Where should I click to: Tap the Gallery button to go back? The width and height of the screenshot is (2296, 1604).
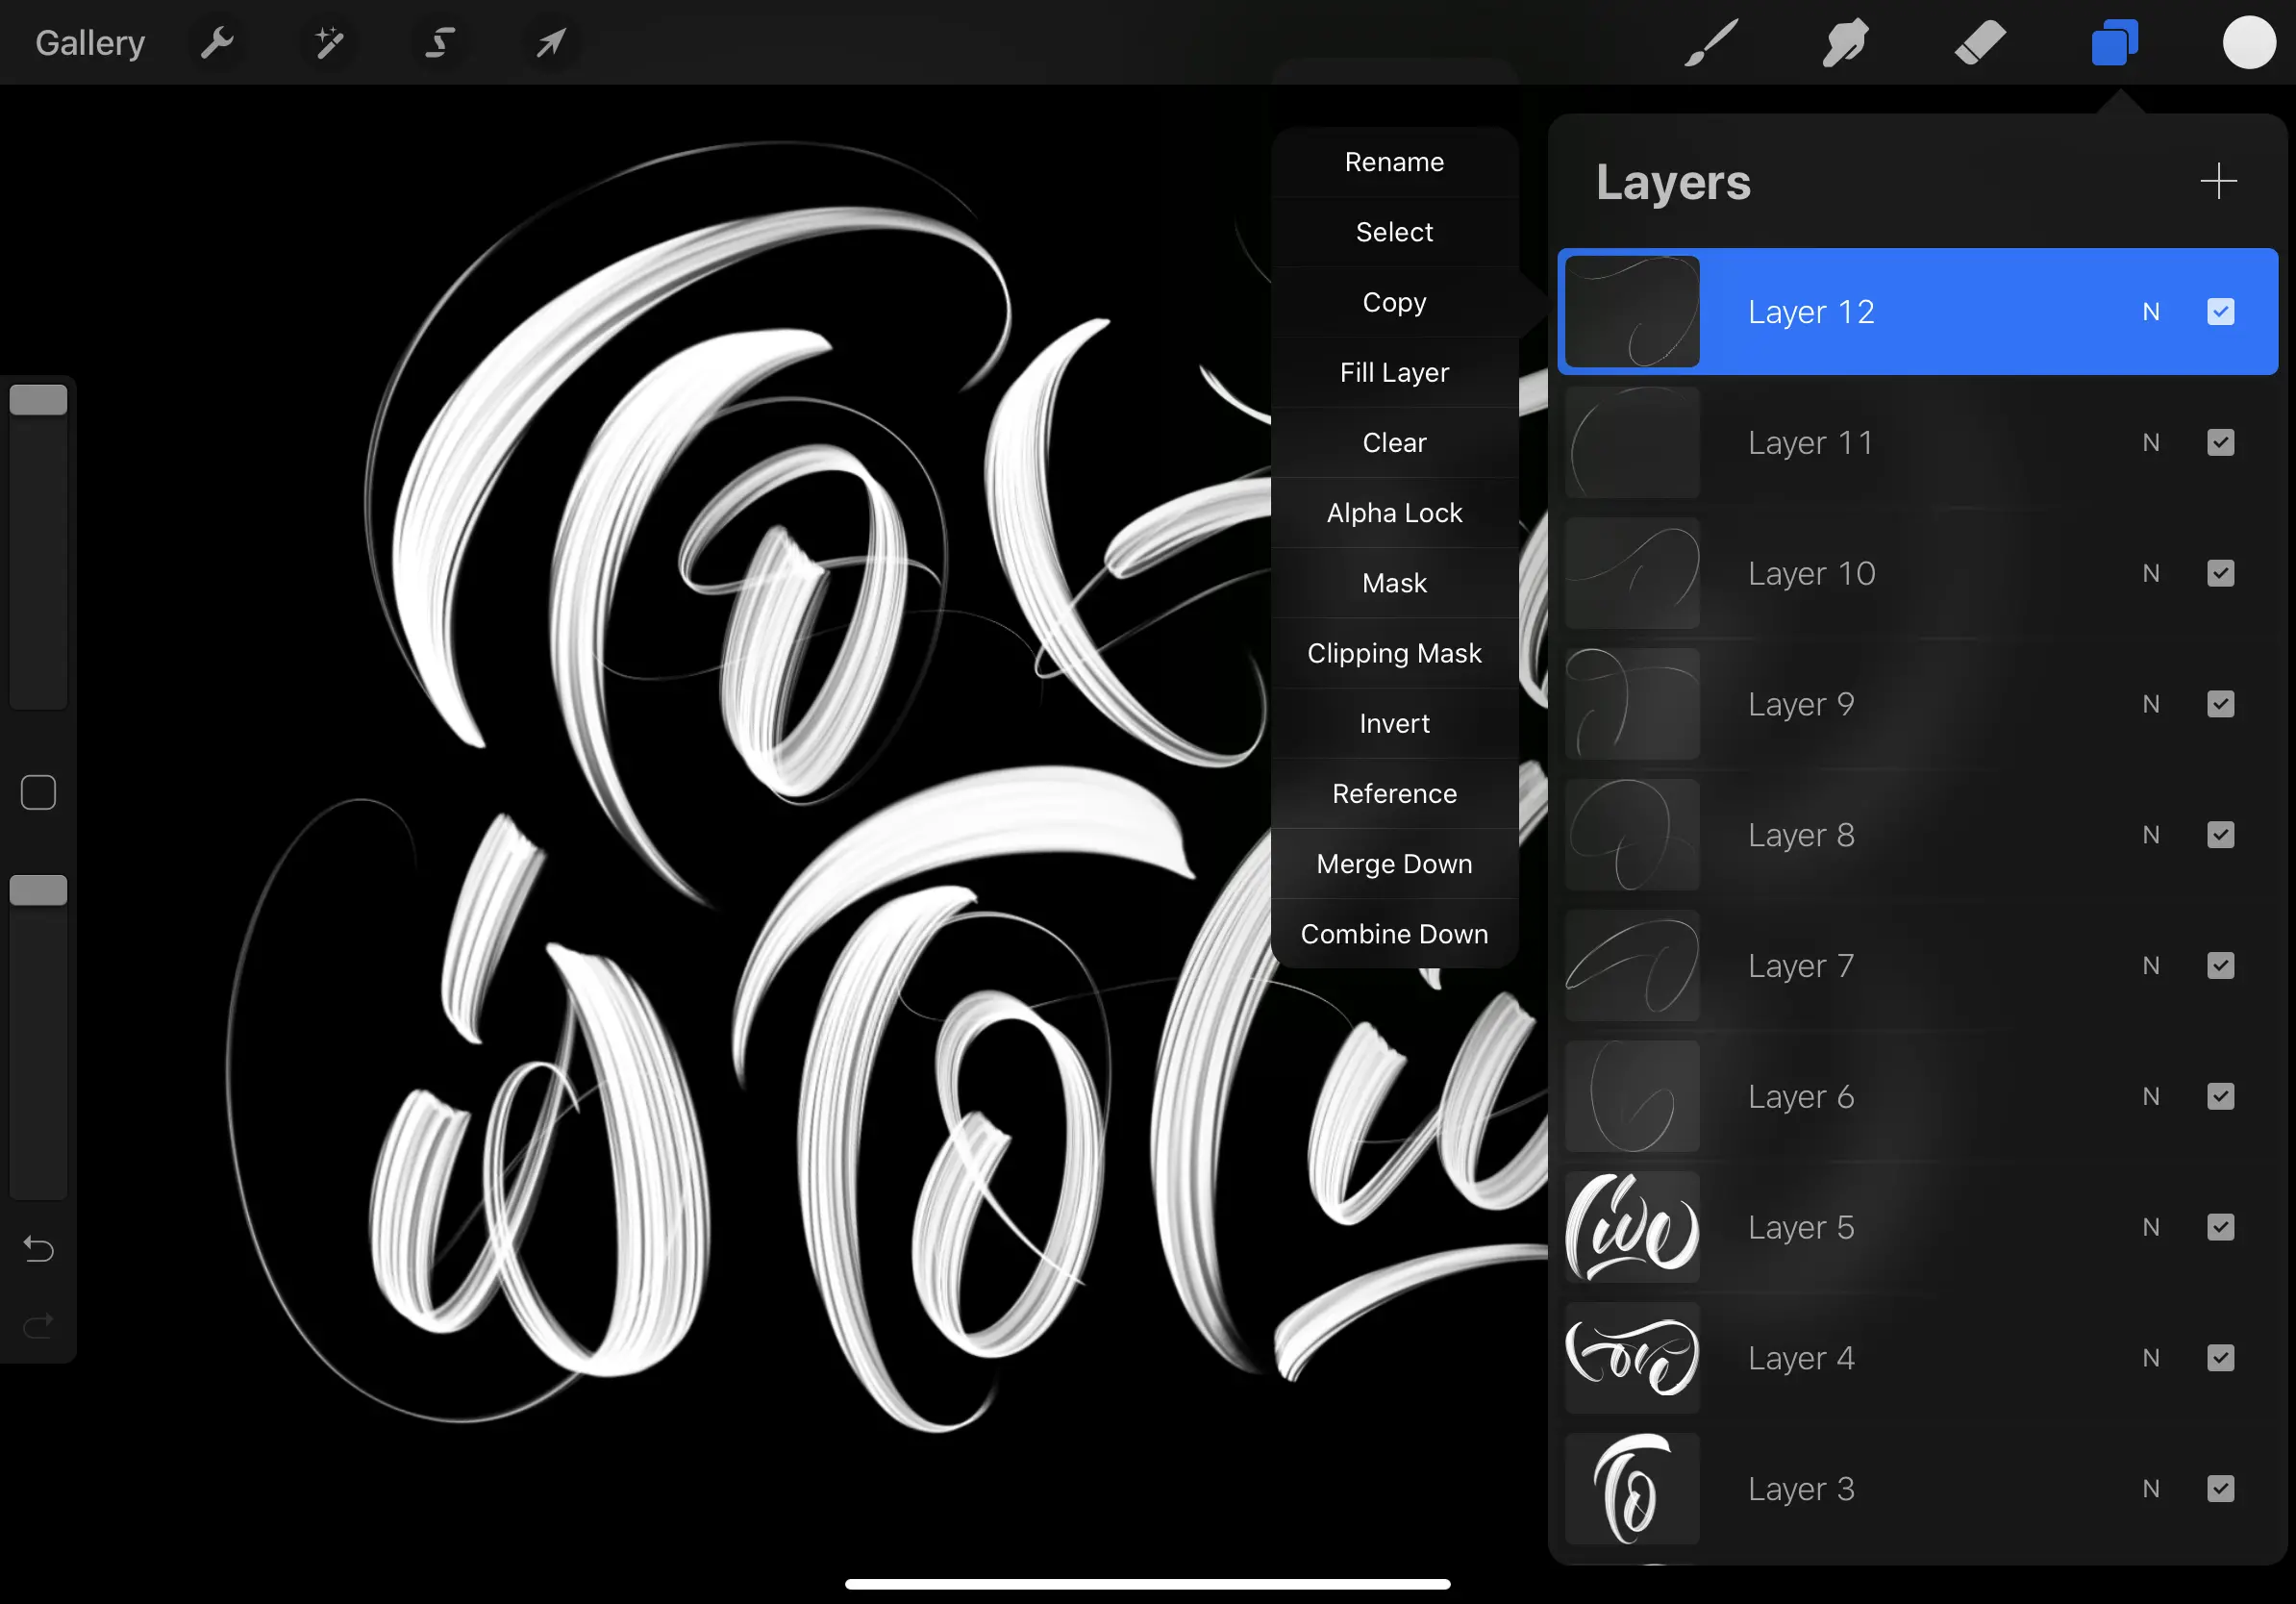(x=90, y=42)
